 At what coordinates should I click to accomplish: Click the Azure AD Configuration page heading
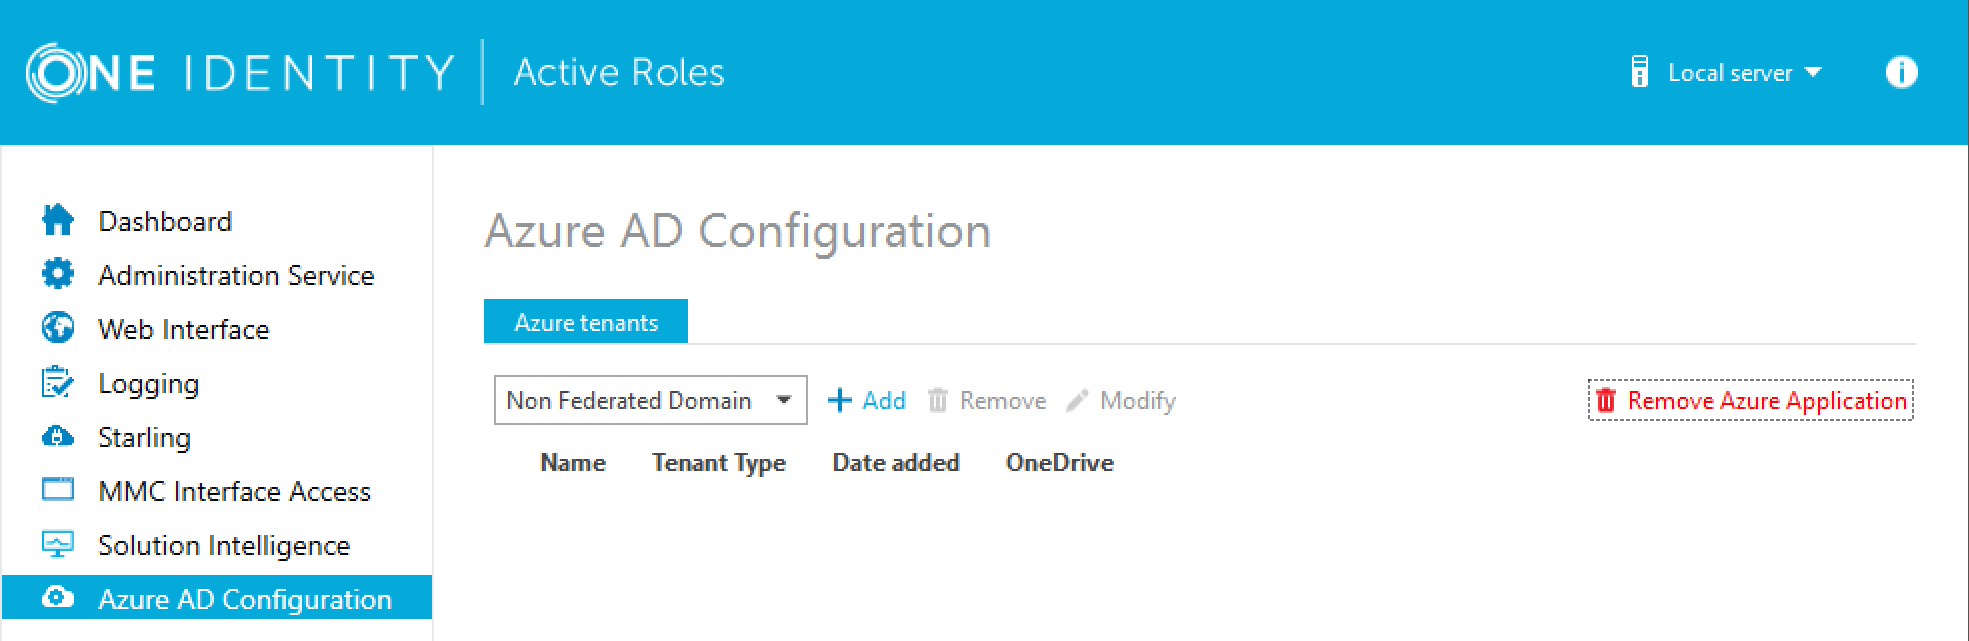coord(738,231)
